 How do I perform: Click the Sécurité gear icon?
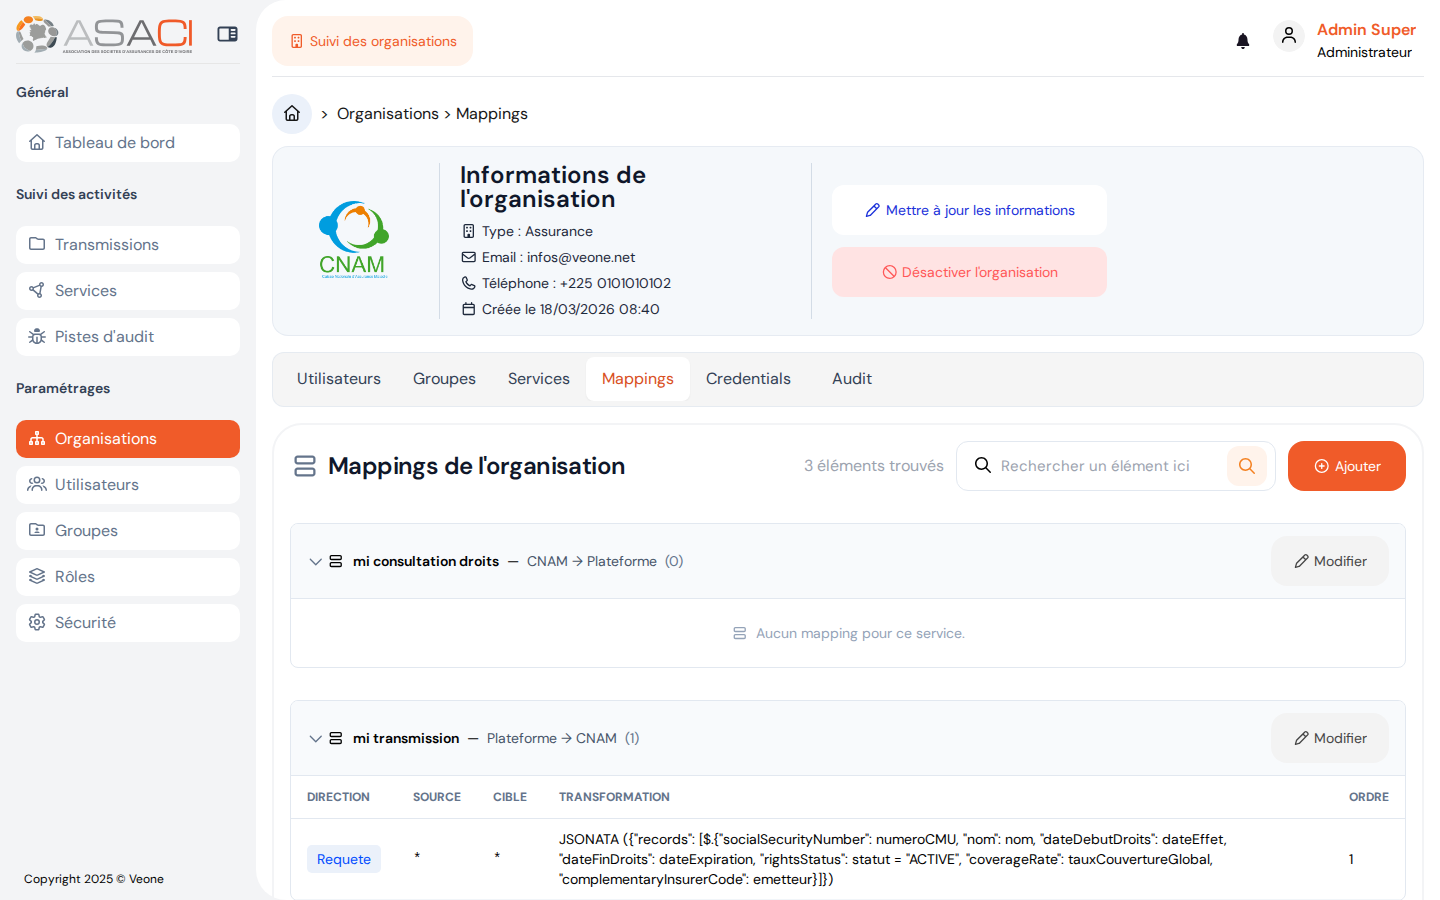(x=37, y=622)
